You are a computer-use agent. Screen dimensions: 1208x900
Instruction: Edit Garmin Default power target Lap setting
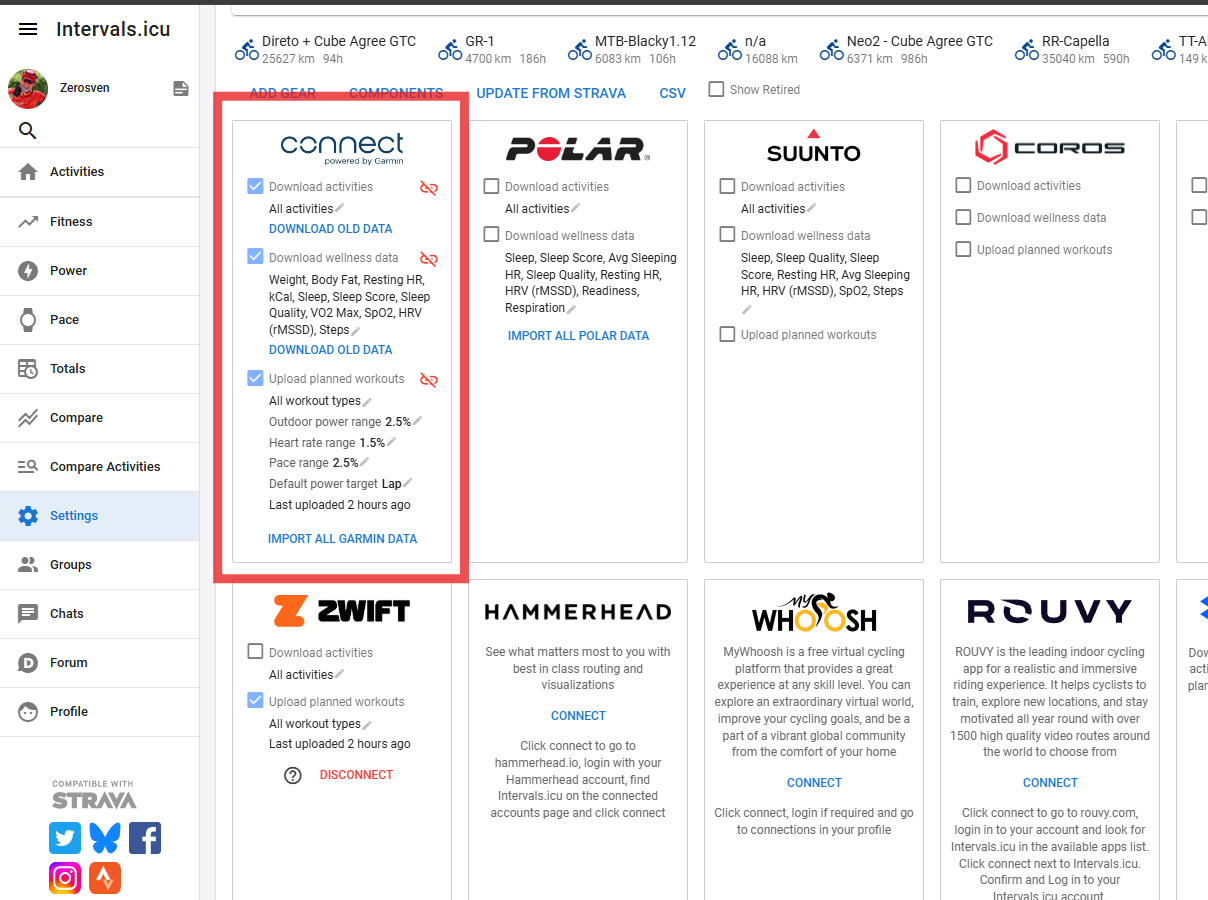pos(407,484)
